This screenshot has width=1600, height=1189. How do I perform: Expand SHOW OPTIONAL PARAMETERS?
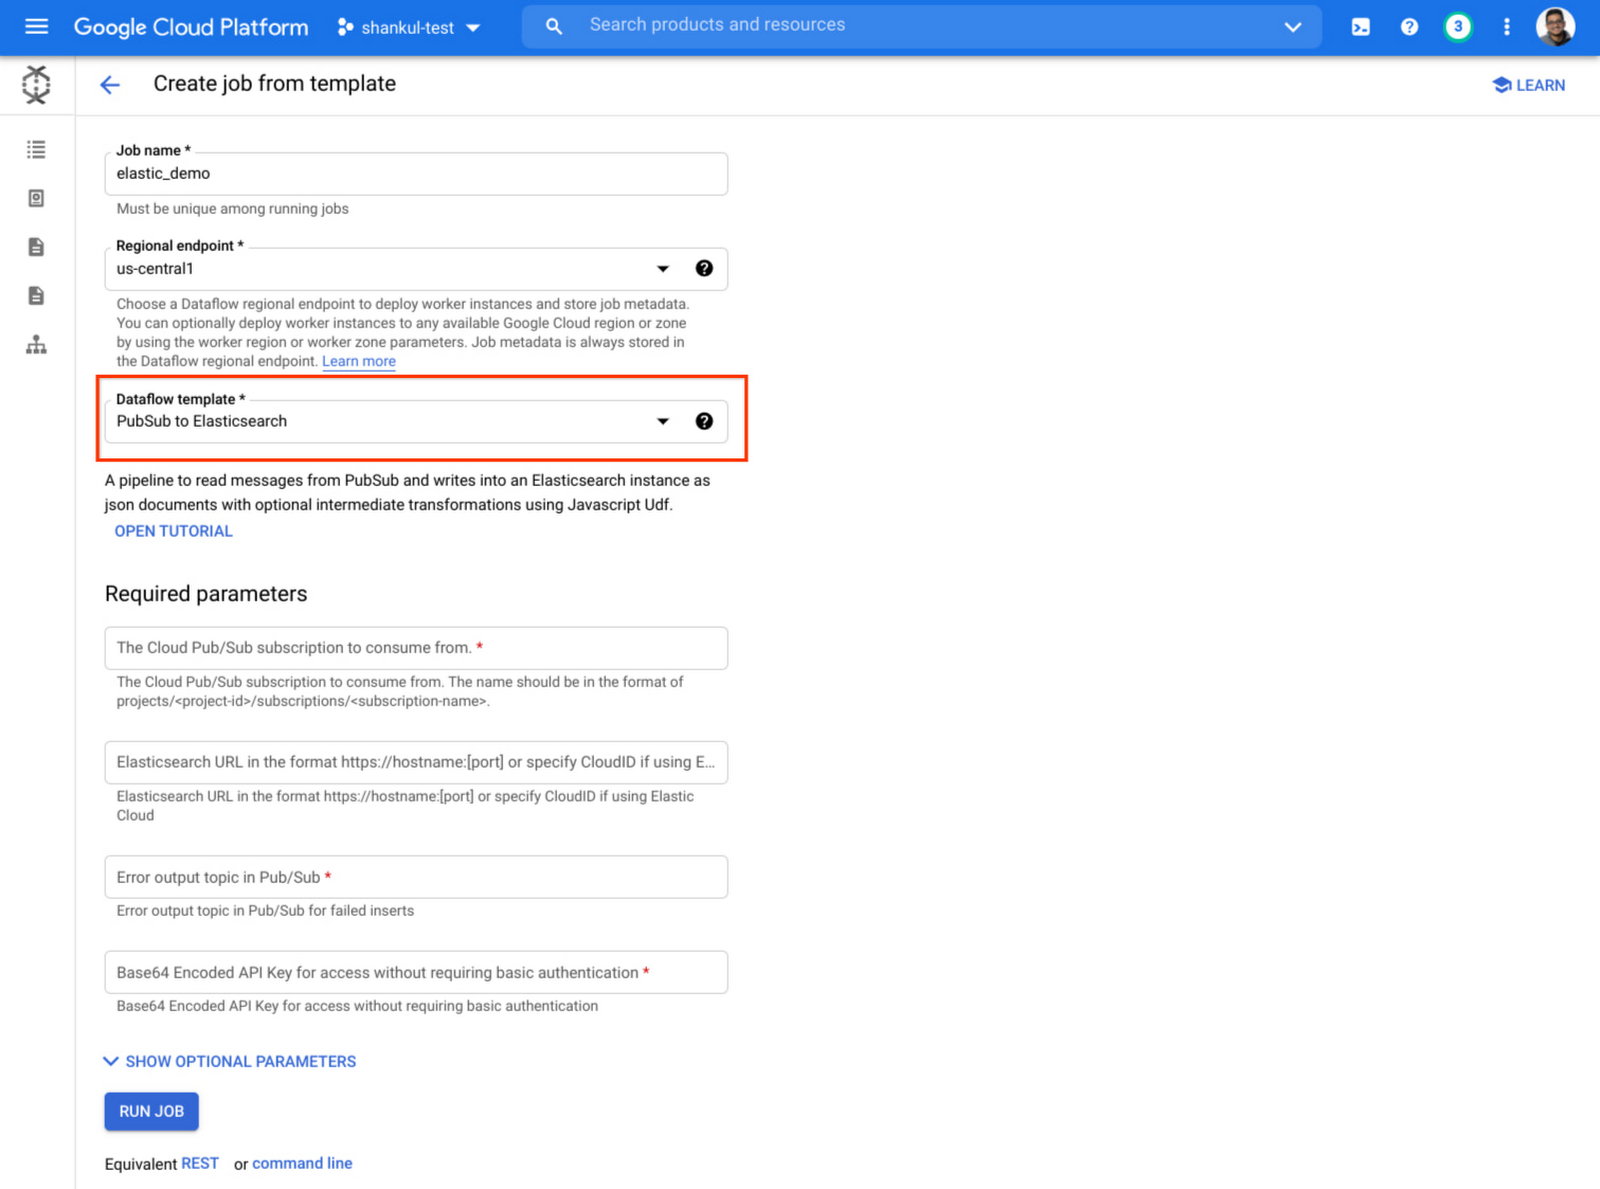[x=230, y=1061]
